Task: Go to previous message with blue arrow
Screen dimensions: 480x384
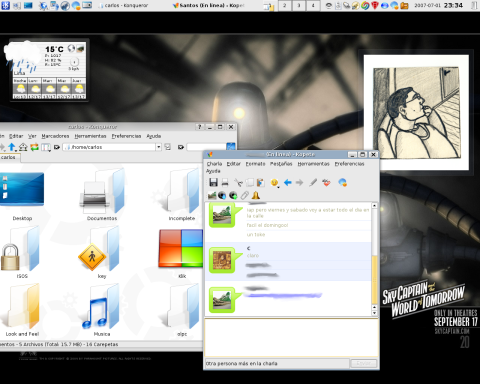Action: (288, 182)
